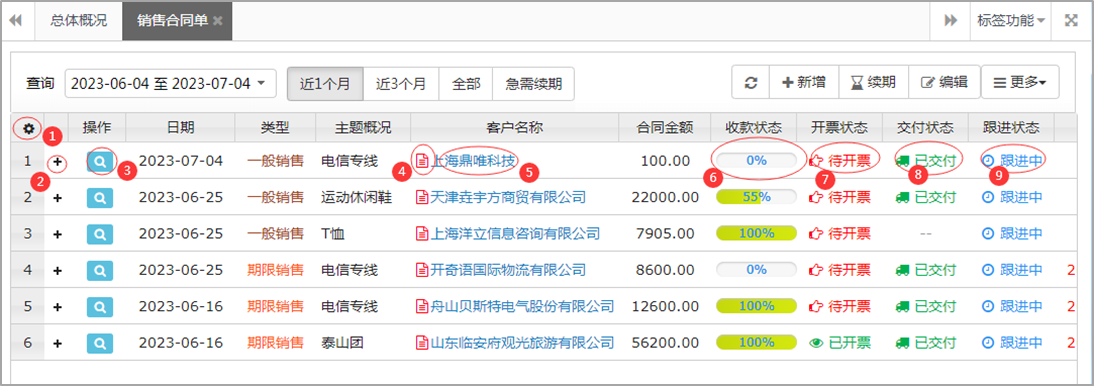Image resolution: width=1094 pixels, height=386 pixels.
Task: Click 跟进中 clock icon in row 3
Action: point(988,234)
